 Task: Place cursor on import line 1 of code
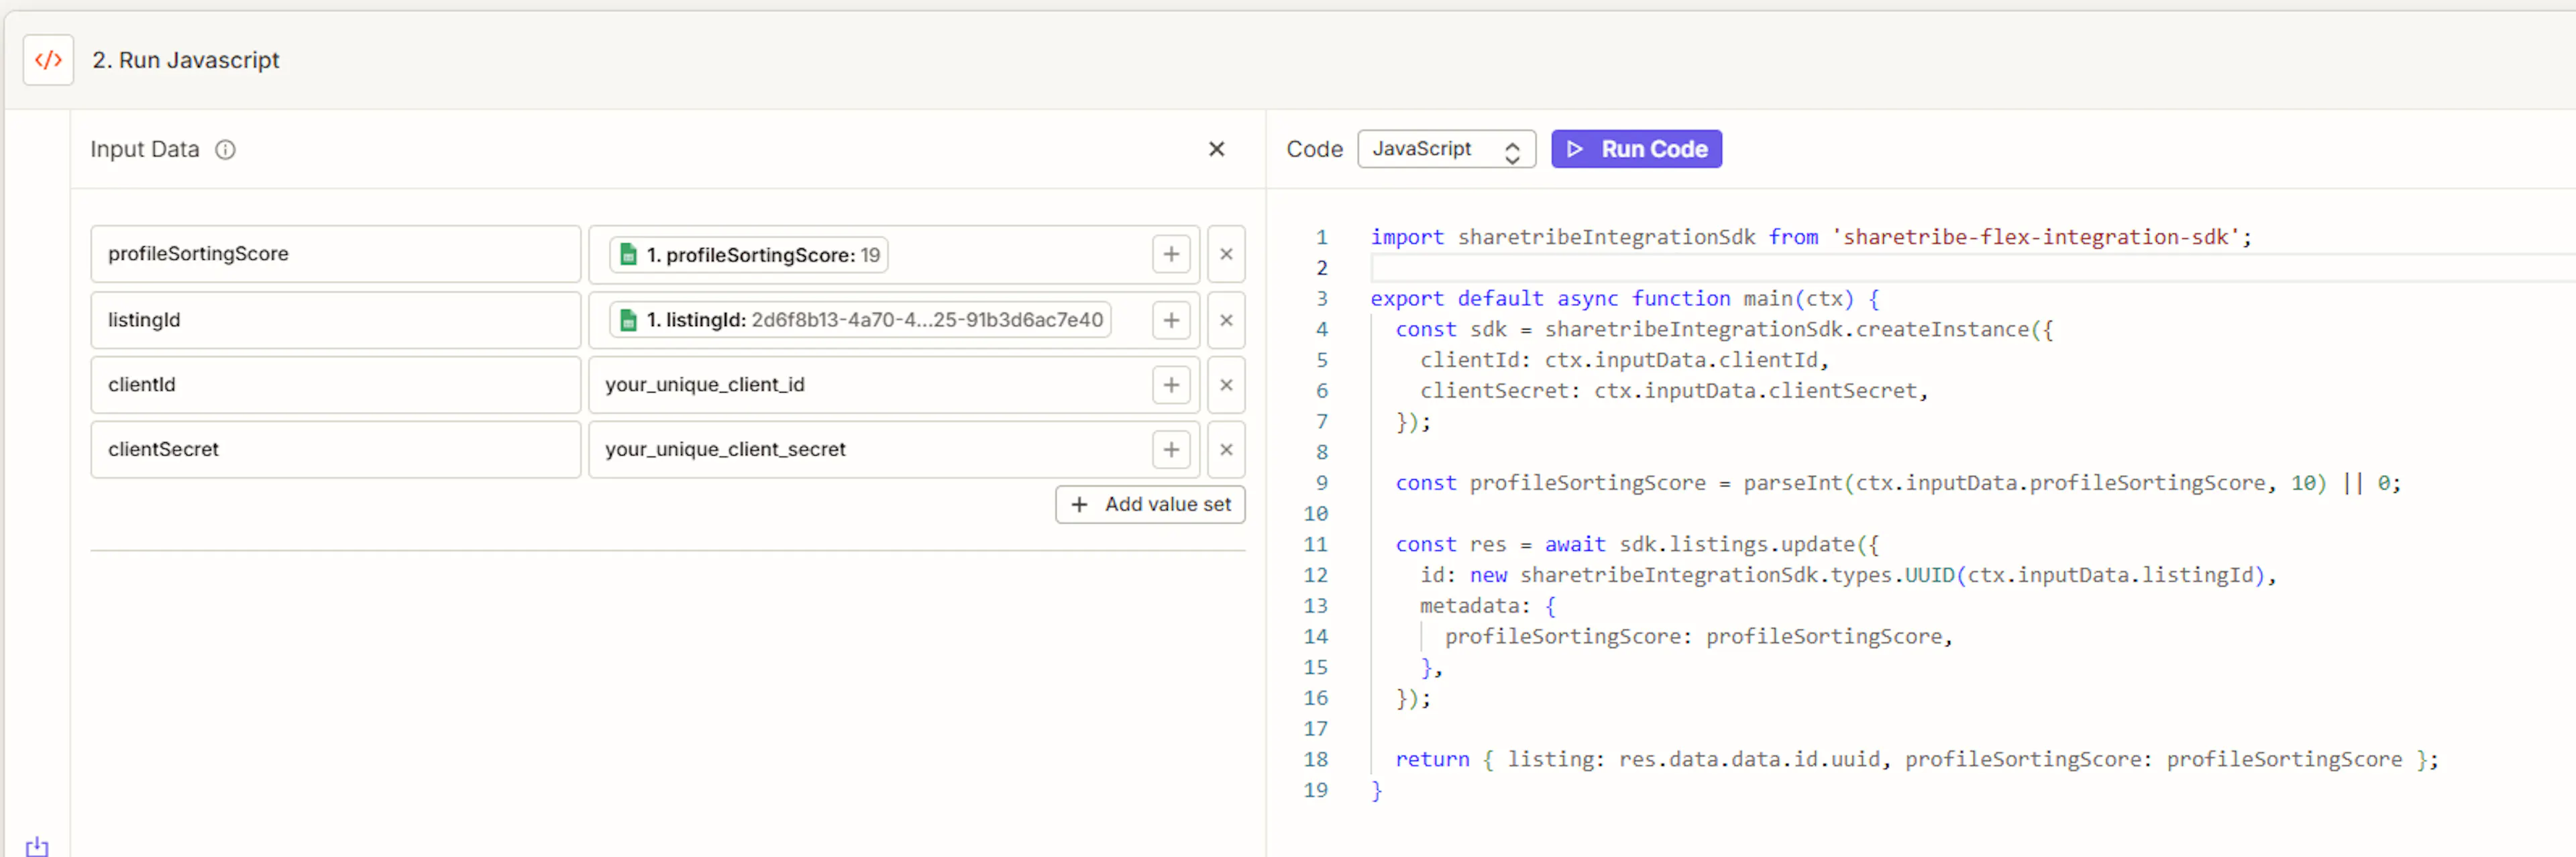(1810, 237)
